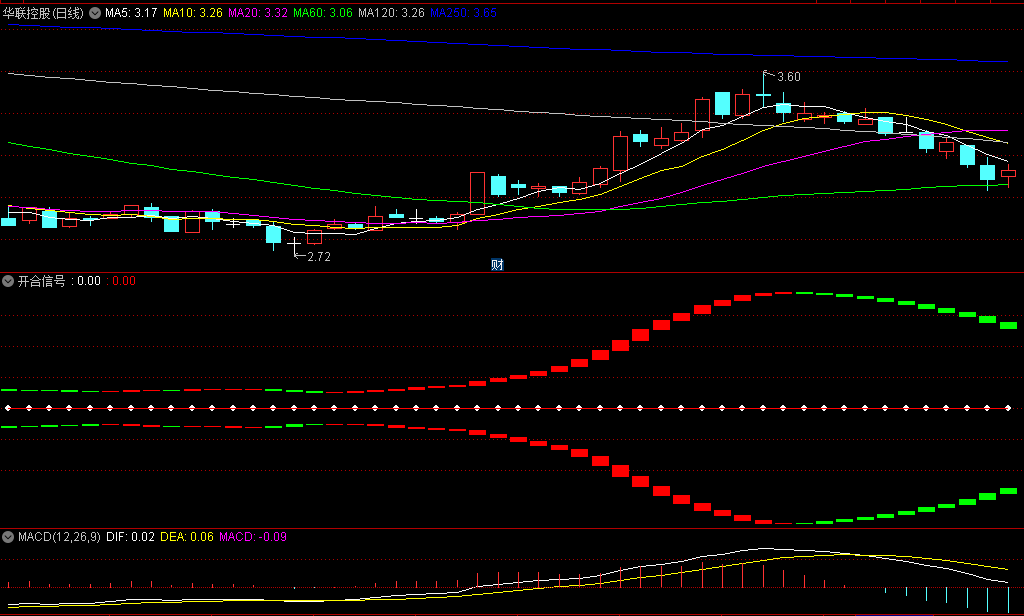1024x616 pixels.
Task: Expand the 开合信号 indicator menu arrow
Action: 8,281
